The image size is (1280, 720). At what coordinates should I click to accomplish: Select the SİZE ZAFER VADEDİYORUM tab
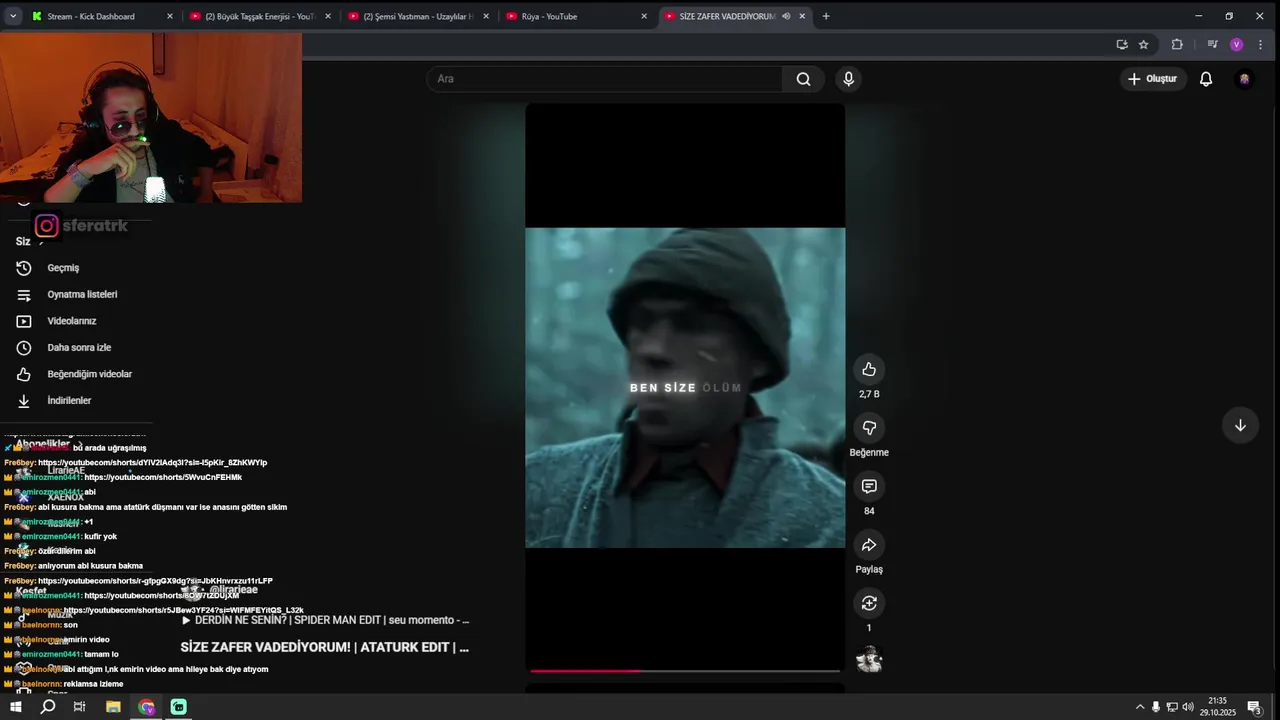point(727,16)
